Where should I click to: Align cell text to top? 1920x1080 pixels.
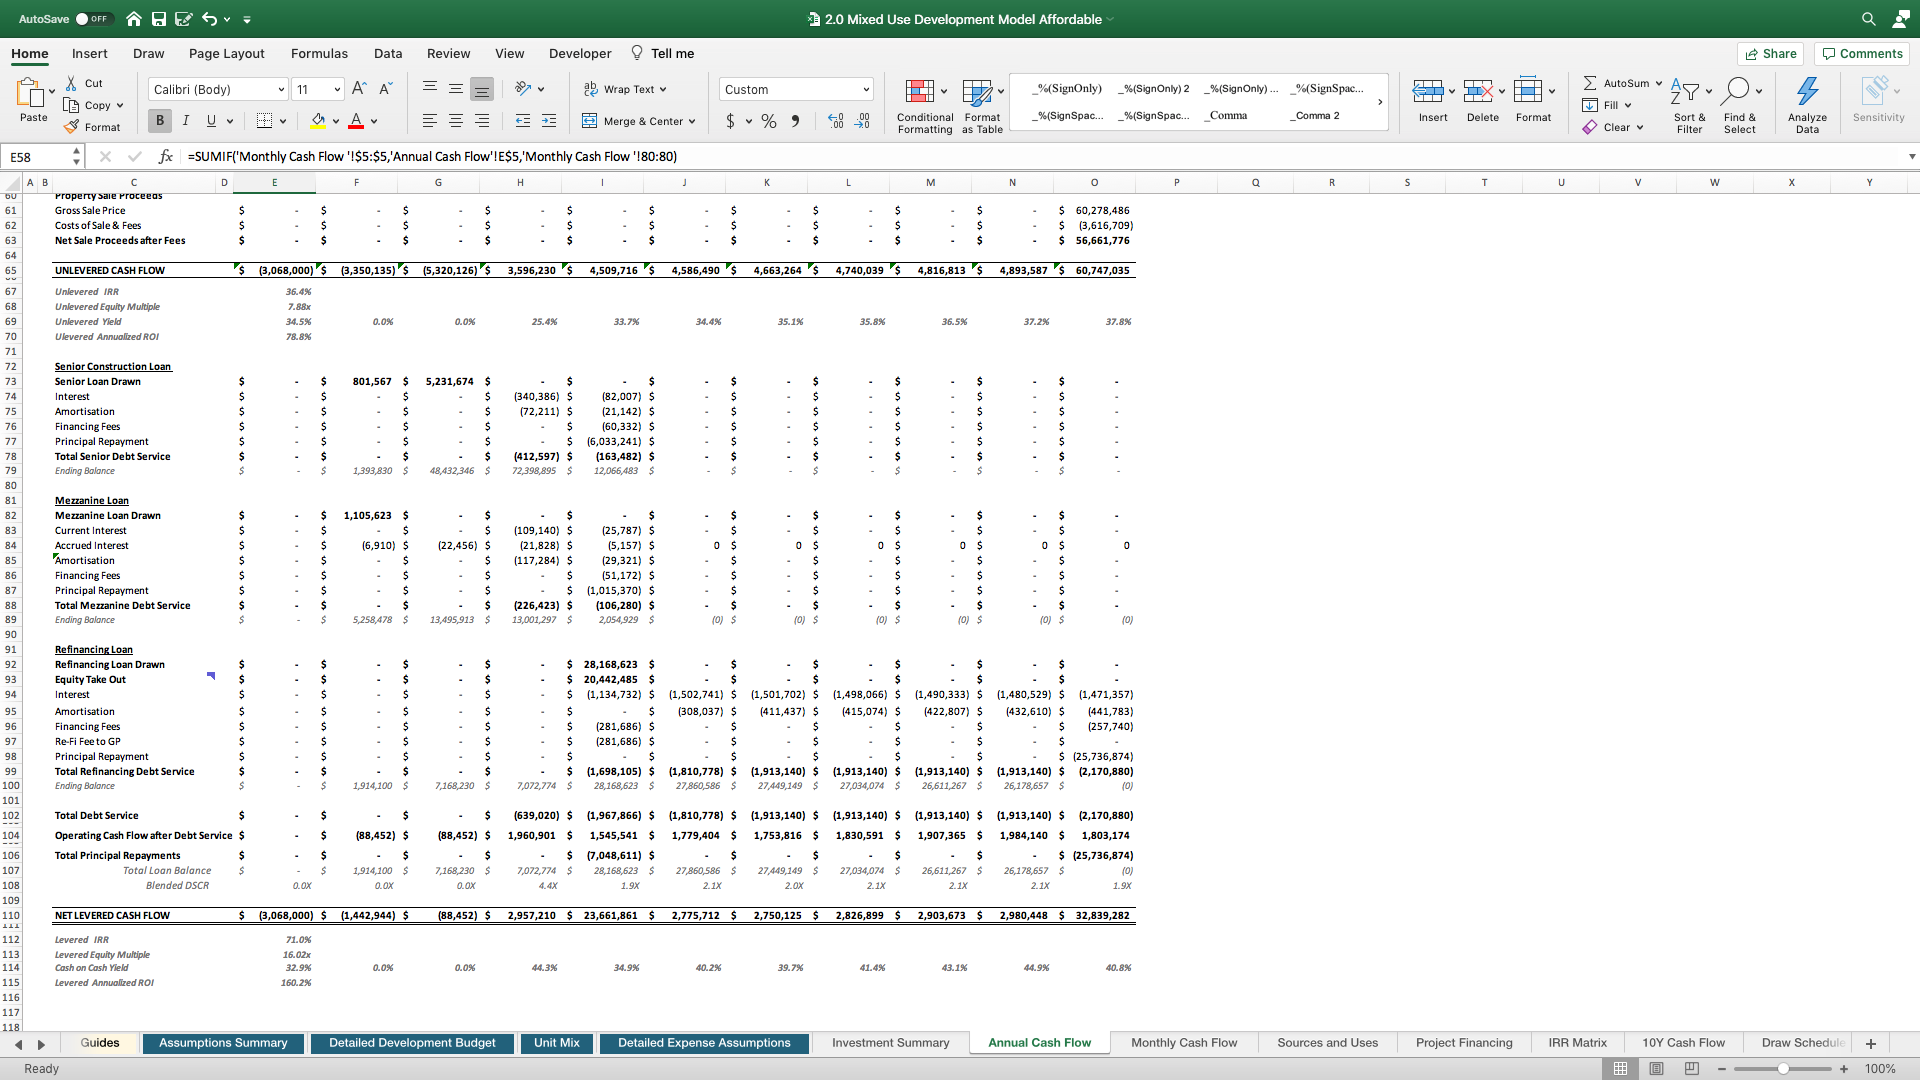[430, 89]
